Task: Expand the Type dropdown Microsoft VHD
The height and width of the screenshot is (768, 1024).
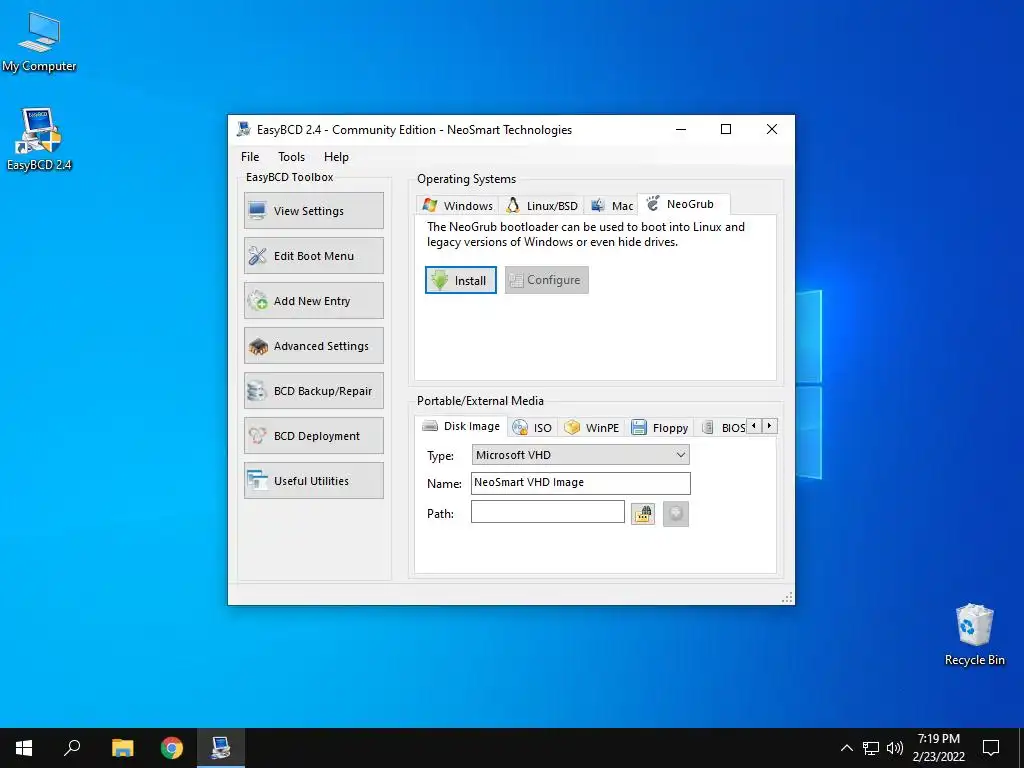Action: (x=581, y=455)
